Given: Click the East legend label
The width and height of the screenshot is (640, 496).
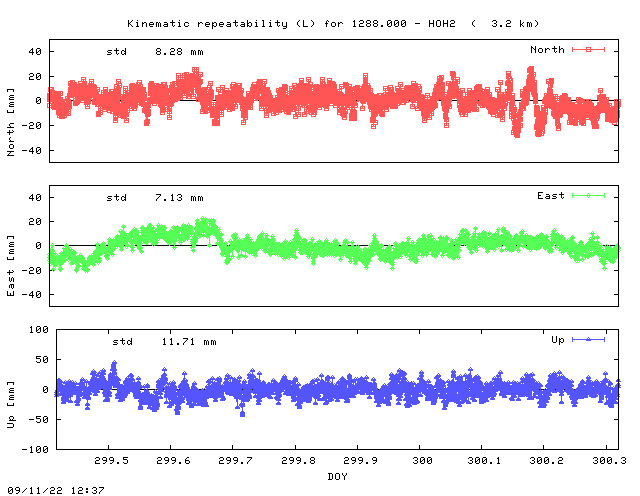Looking at the screenshot, I should pyautogui.click(x=551, y=196).
